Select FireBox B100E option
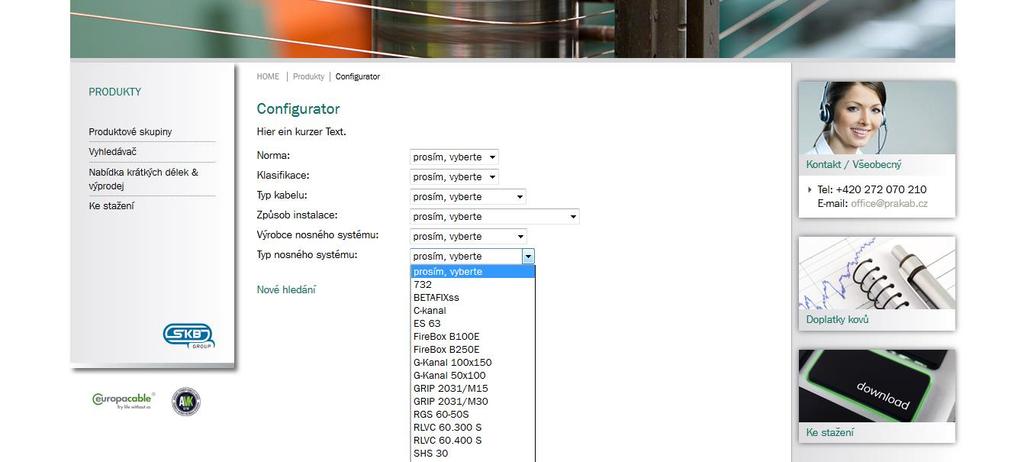The image size is (1024, 462). [x=472, y=337]
